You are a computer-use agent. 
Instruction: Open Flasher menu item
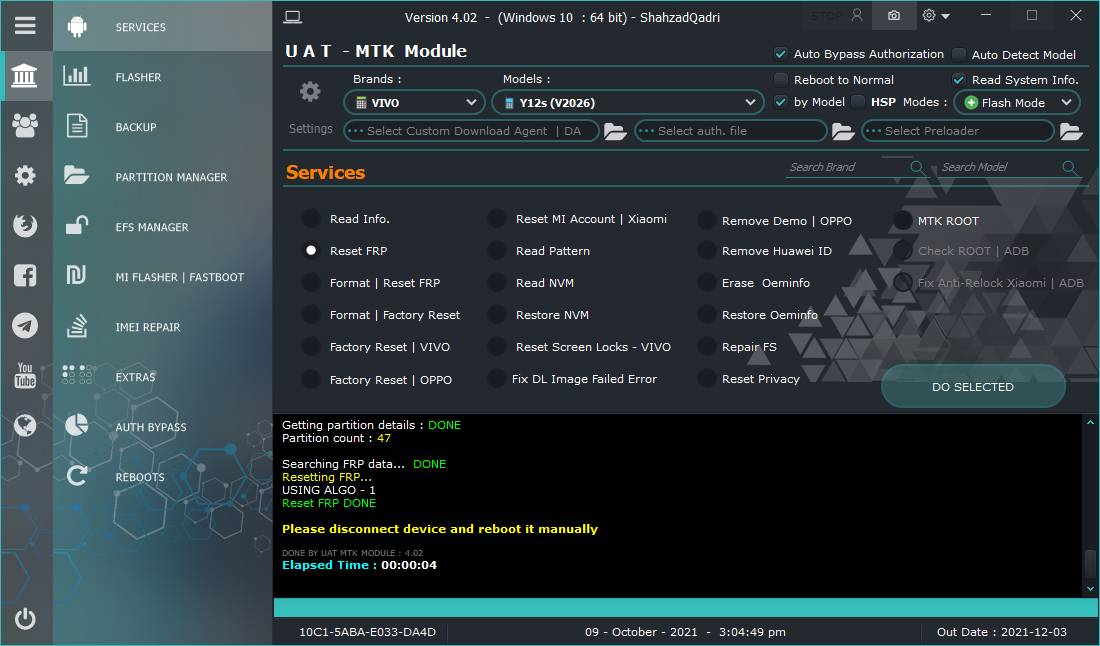162,76
